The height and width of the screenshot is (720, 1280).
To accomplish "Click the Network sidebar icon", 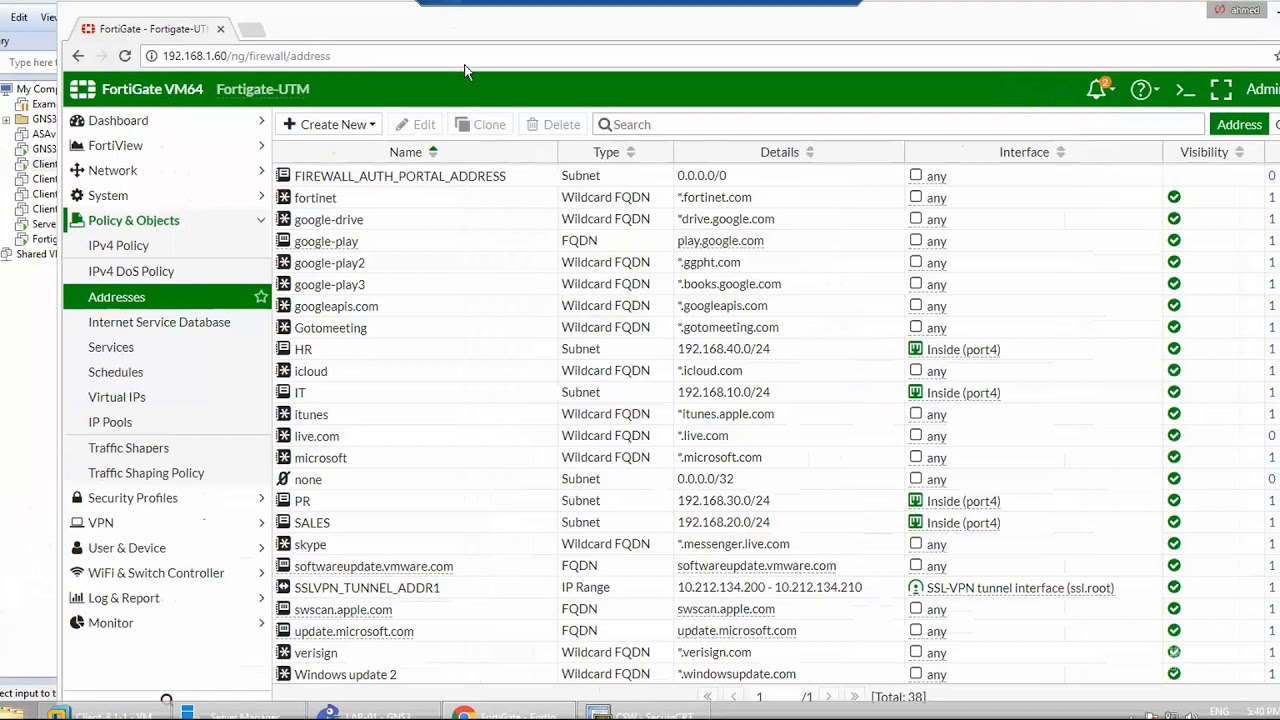I will tap(77, 170).
